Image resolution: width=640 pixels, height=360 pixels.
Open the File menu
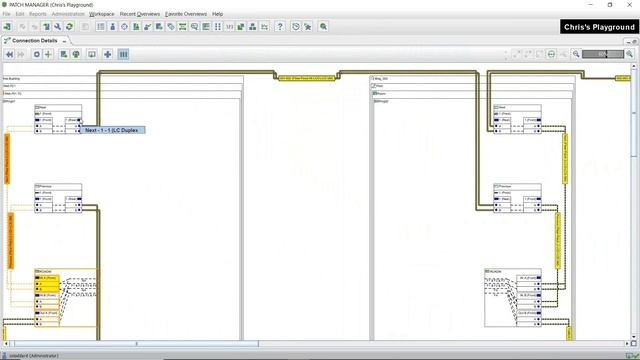point(7,14)
